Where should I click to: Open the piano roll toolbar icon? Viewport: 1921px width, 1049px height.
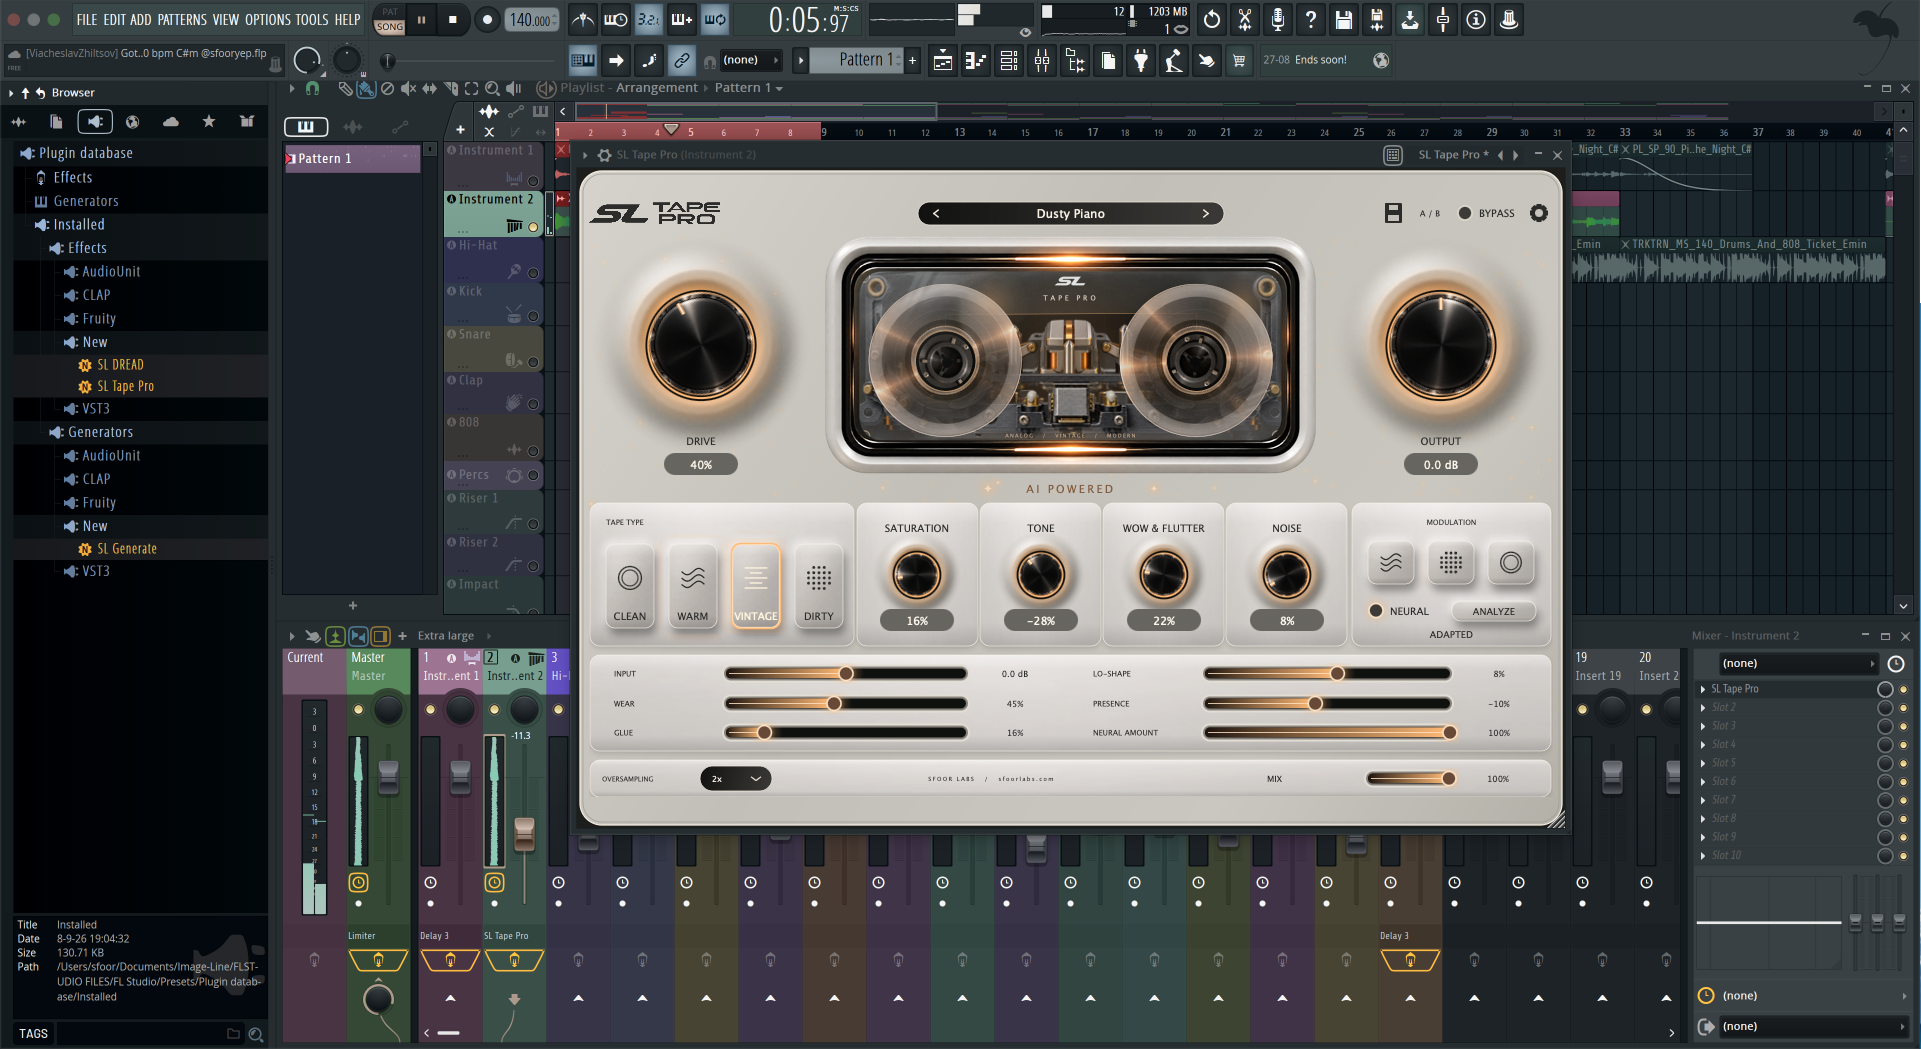[x=976, y=61]
